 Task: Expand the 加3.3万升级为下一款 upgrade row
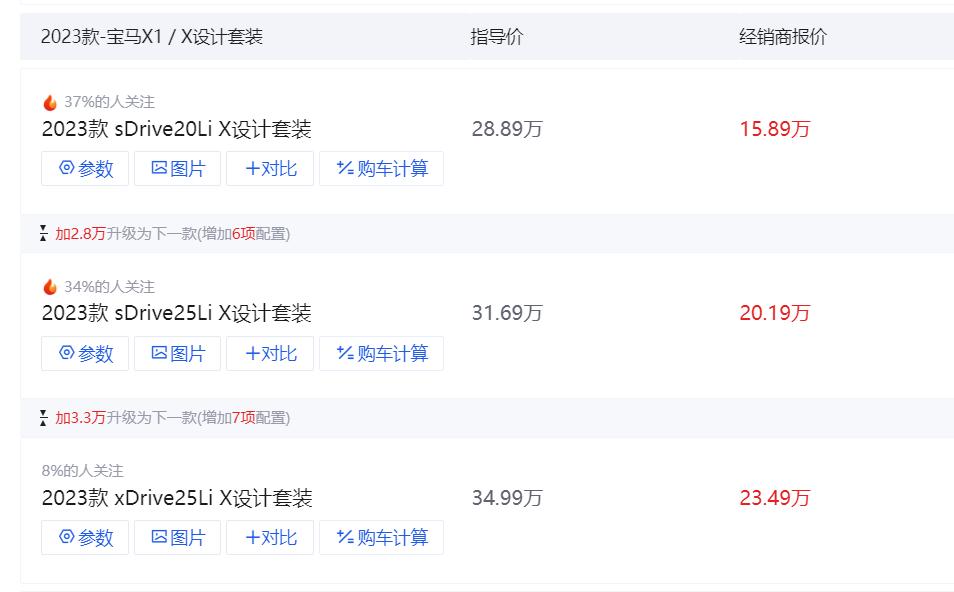coord(171,418)
